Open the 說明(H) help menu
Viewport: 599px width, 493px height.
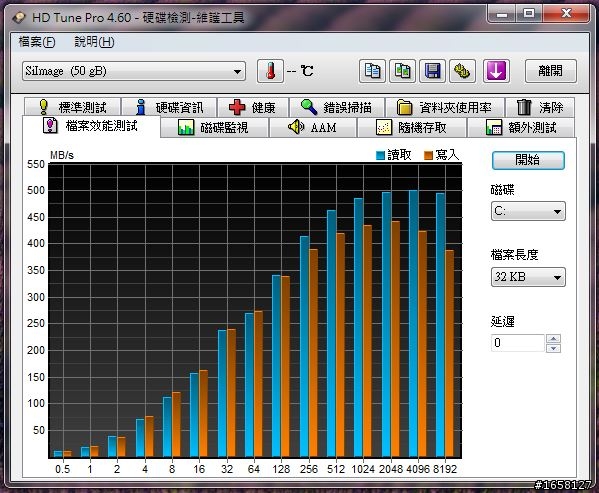[x=94, y=42]
